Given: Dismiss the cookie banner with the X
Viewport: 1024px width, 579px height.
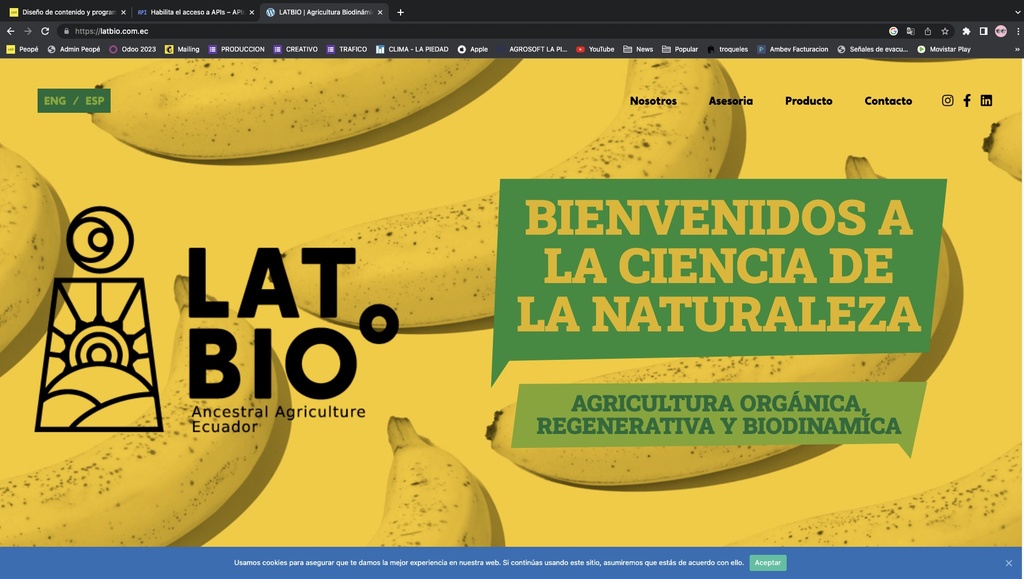Looking at the screenshot, I should click(x=1009, y=563).
